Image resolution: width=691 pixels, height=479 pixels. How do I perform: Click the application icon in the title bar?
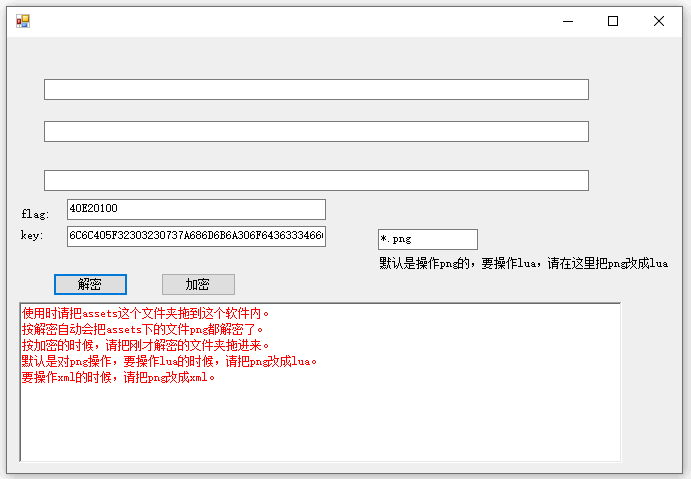pyautogui.click(x=22, y=20)
